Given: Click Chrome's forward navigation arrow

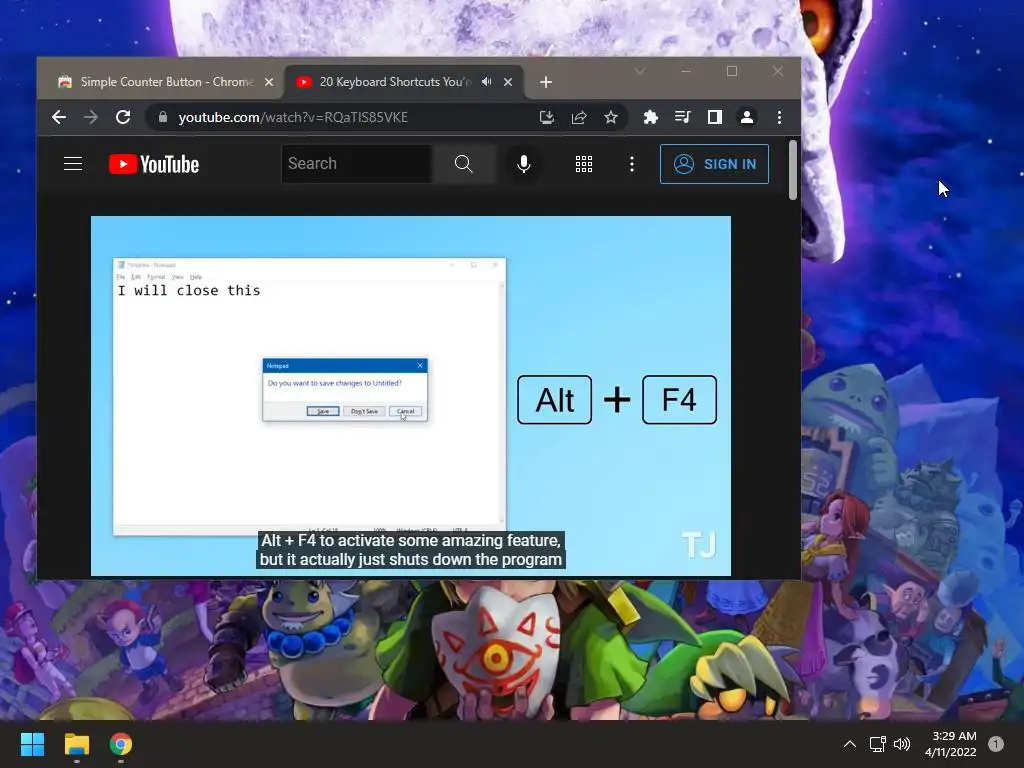Looking at the screenshot, I should point(91,117).
